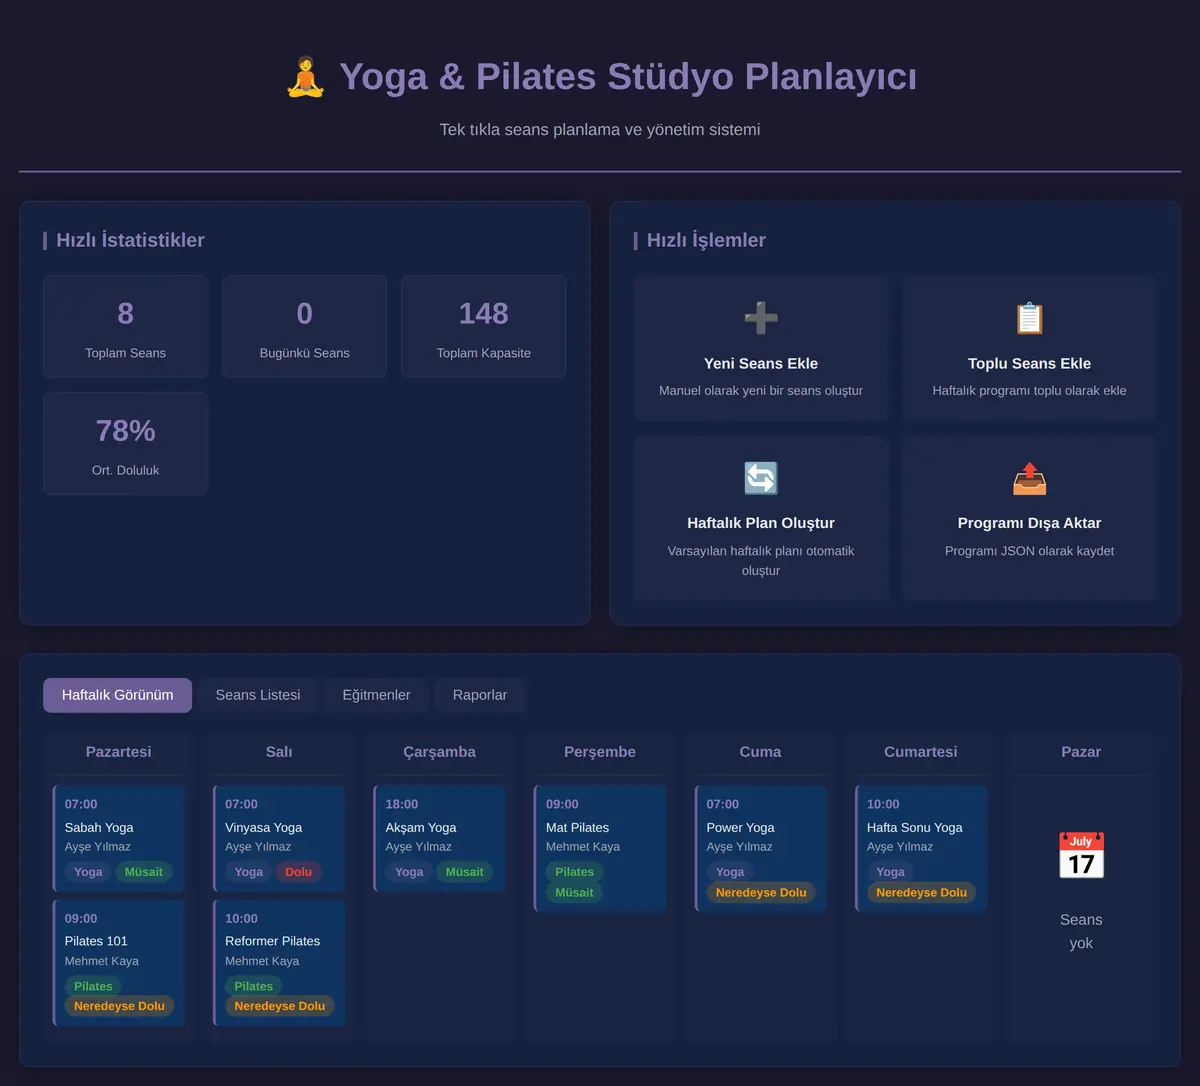Image resolution: width=1200 pixels, height=1086 pixels.
Task: Click the Pazar column header
Action: tap(1081, 752)
